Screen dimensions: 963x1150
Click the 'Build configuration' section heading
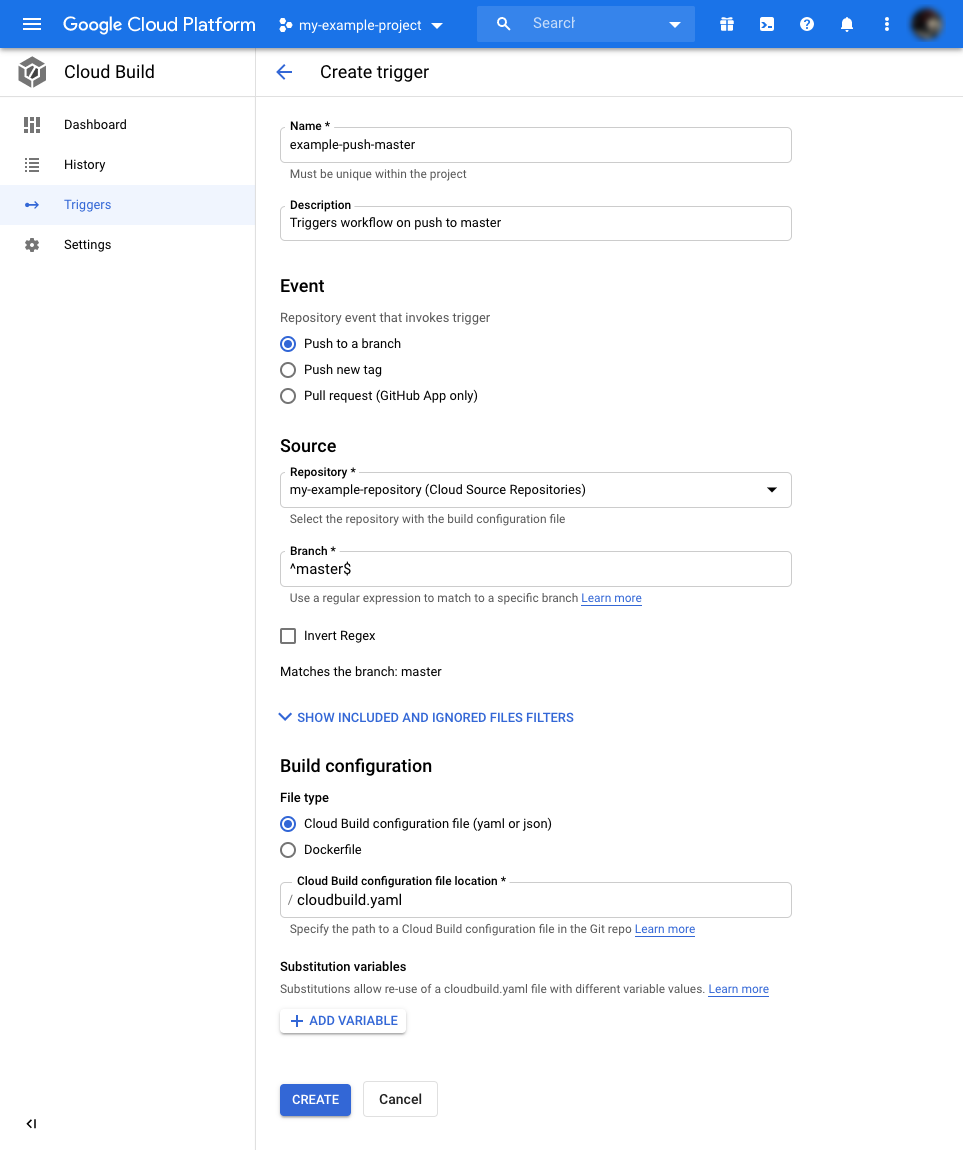click(x=356, y=766)
